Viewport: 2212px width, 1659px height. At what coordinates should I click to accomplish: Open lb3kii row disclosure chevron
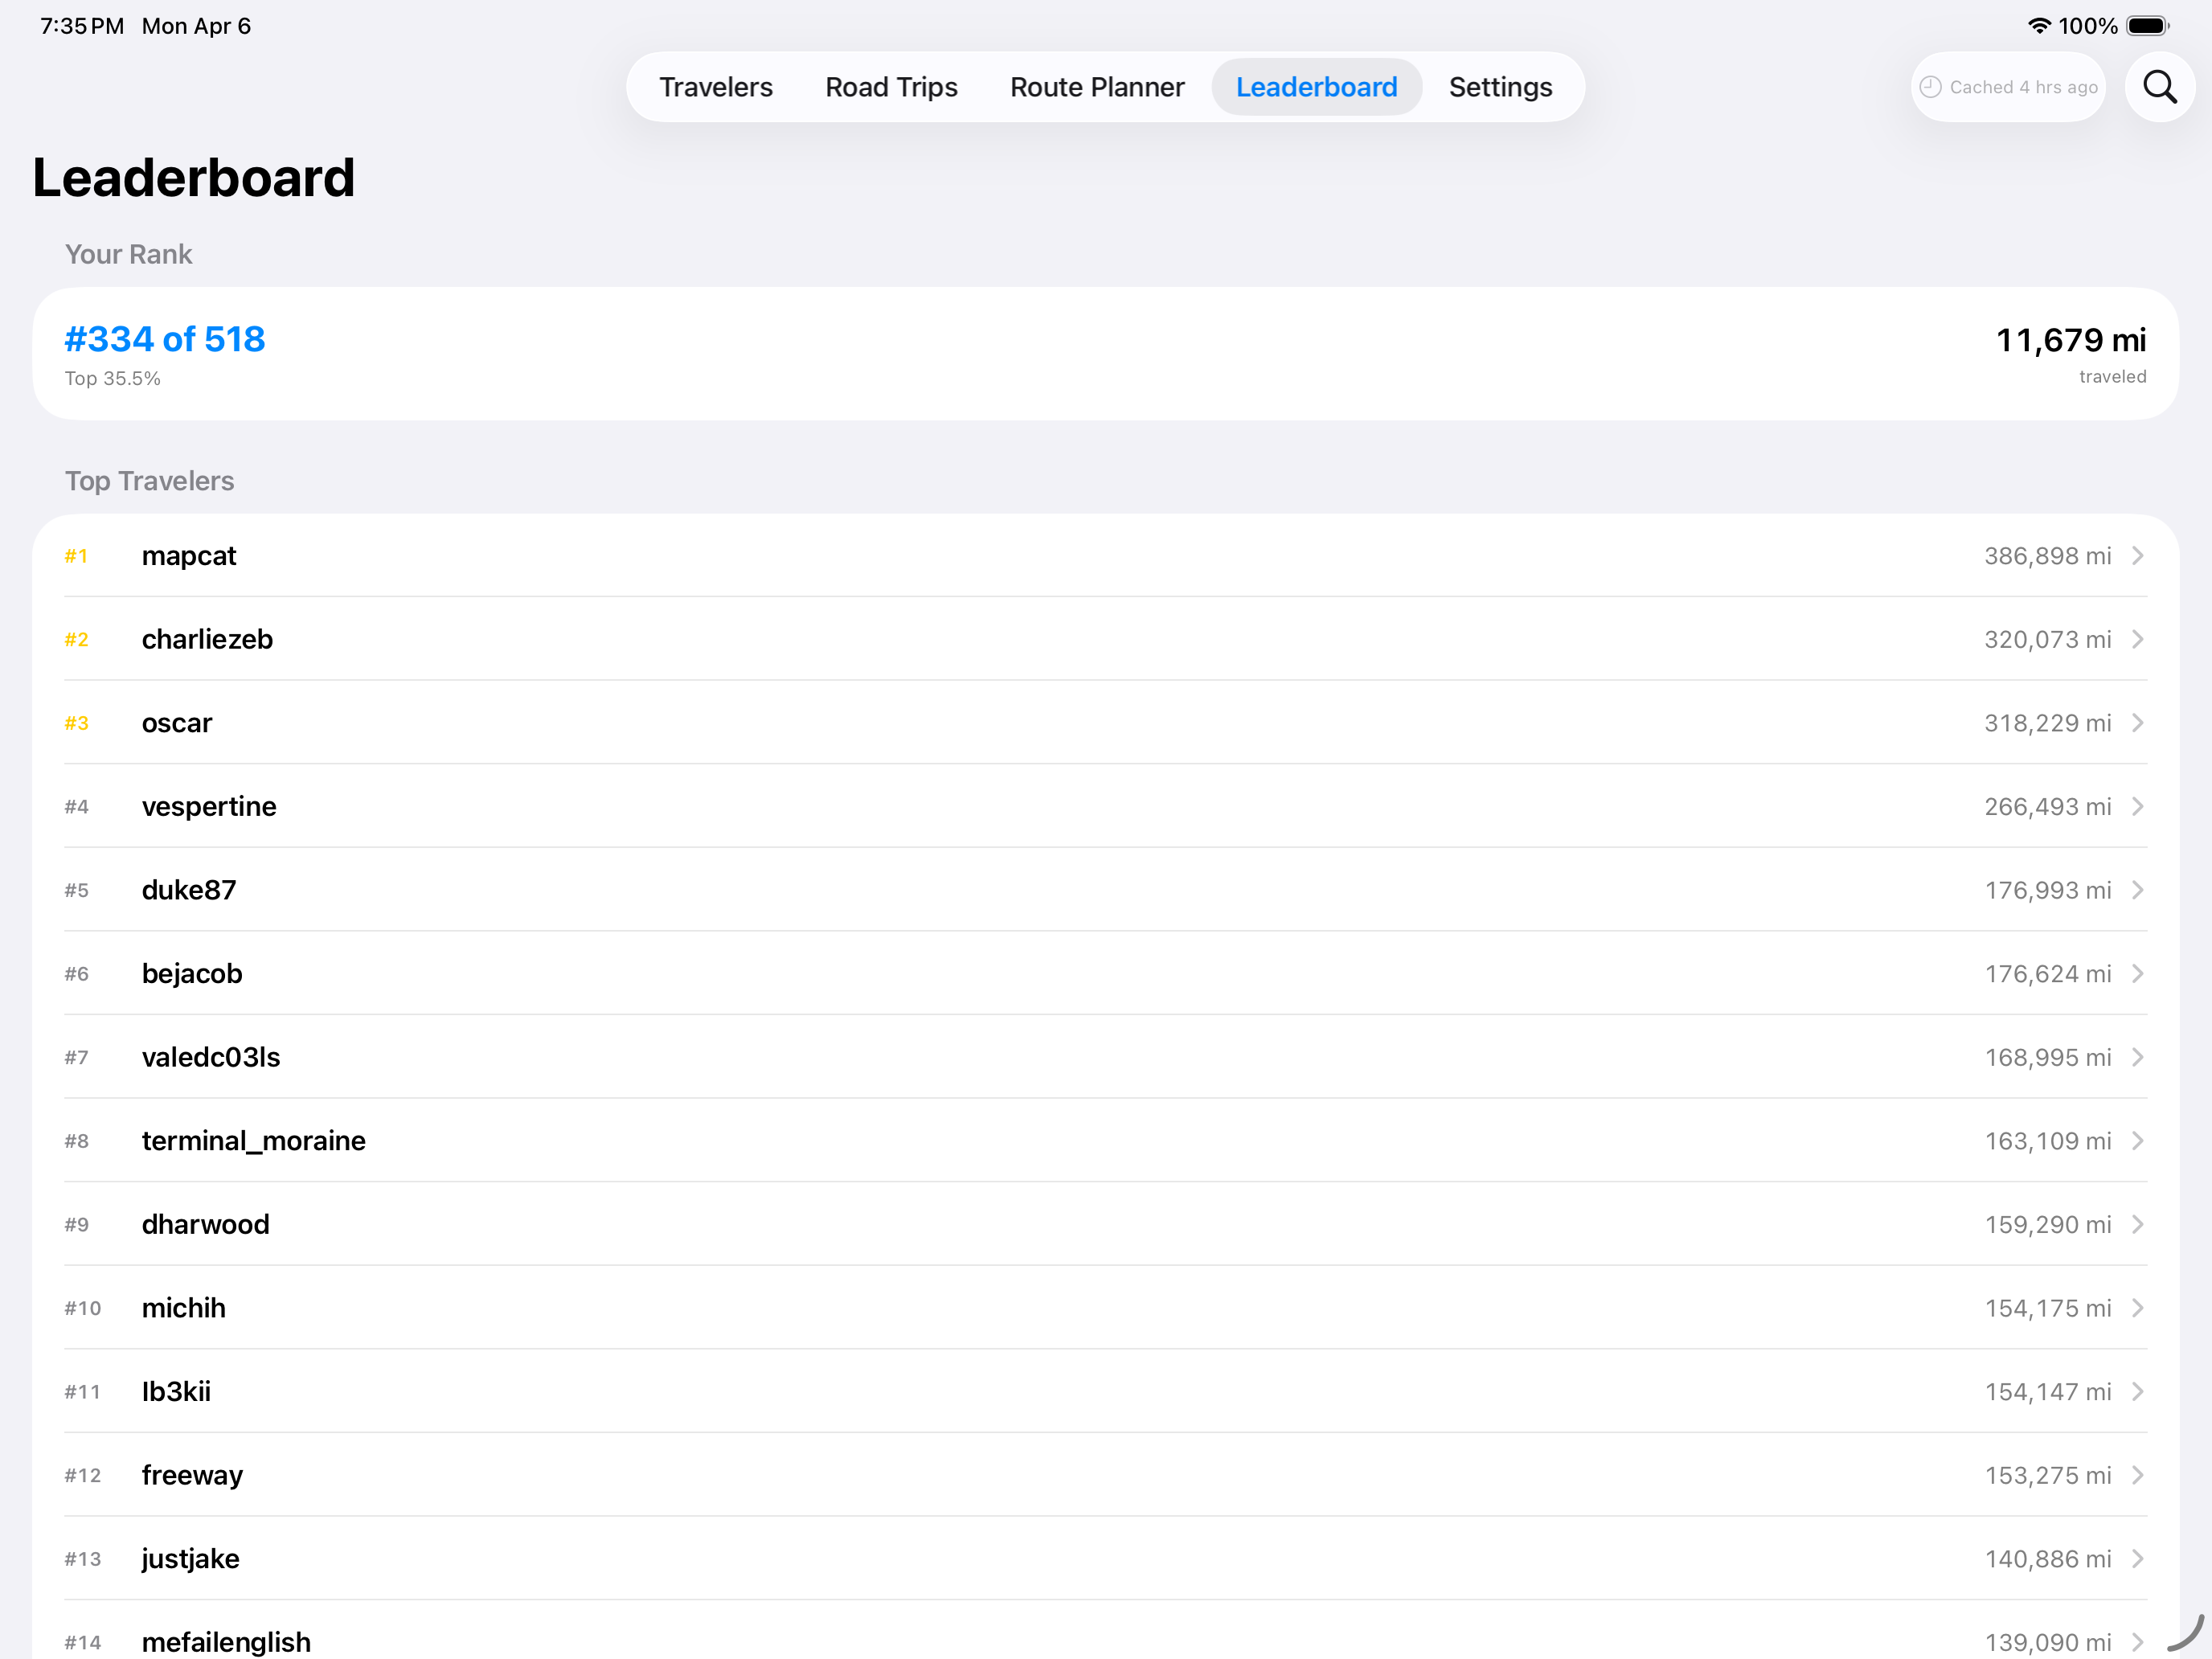pos(2137,1392)
